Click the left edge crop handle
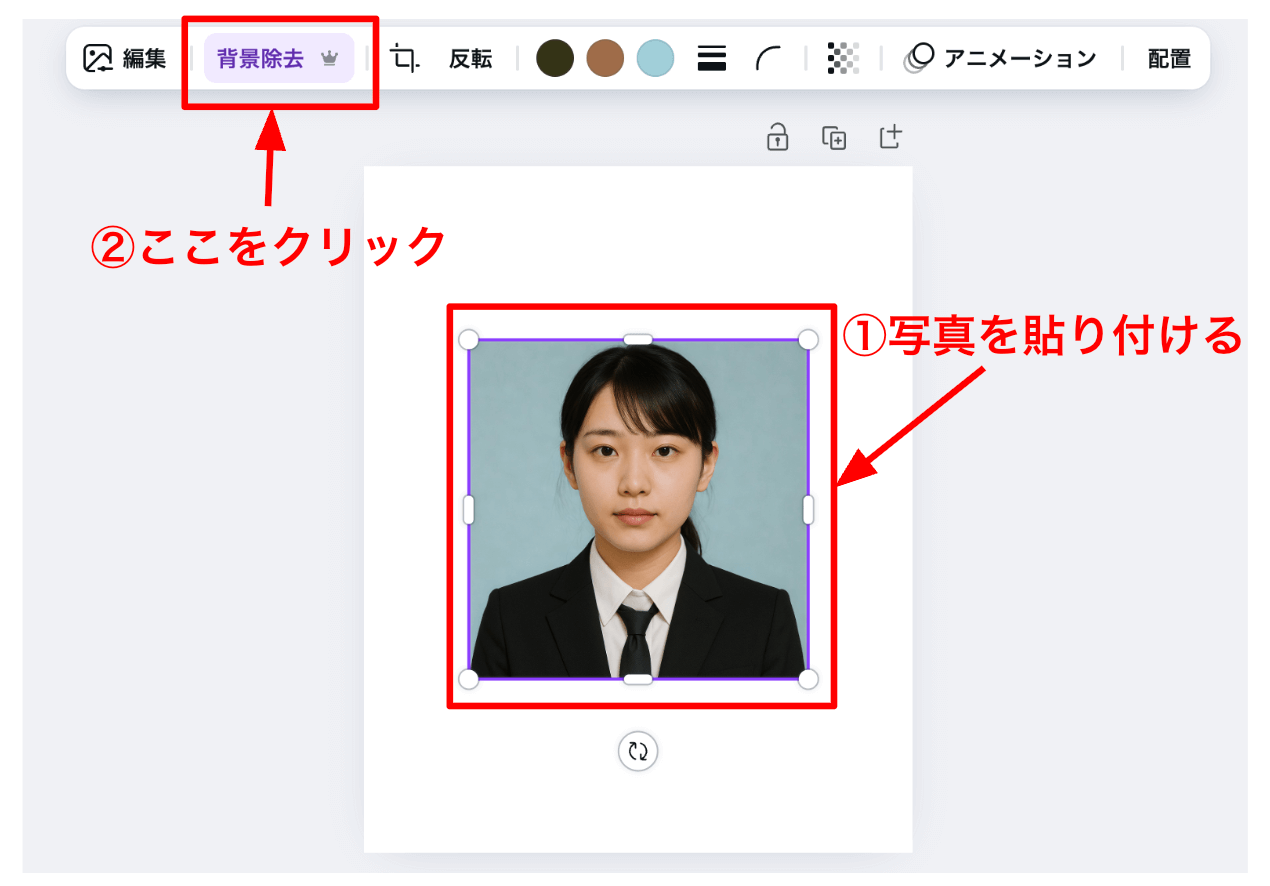1270x886 pixels. click(469, 509)
